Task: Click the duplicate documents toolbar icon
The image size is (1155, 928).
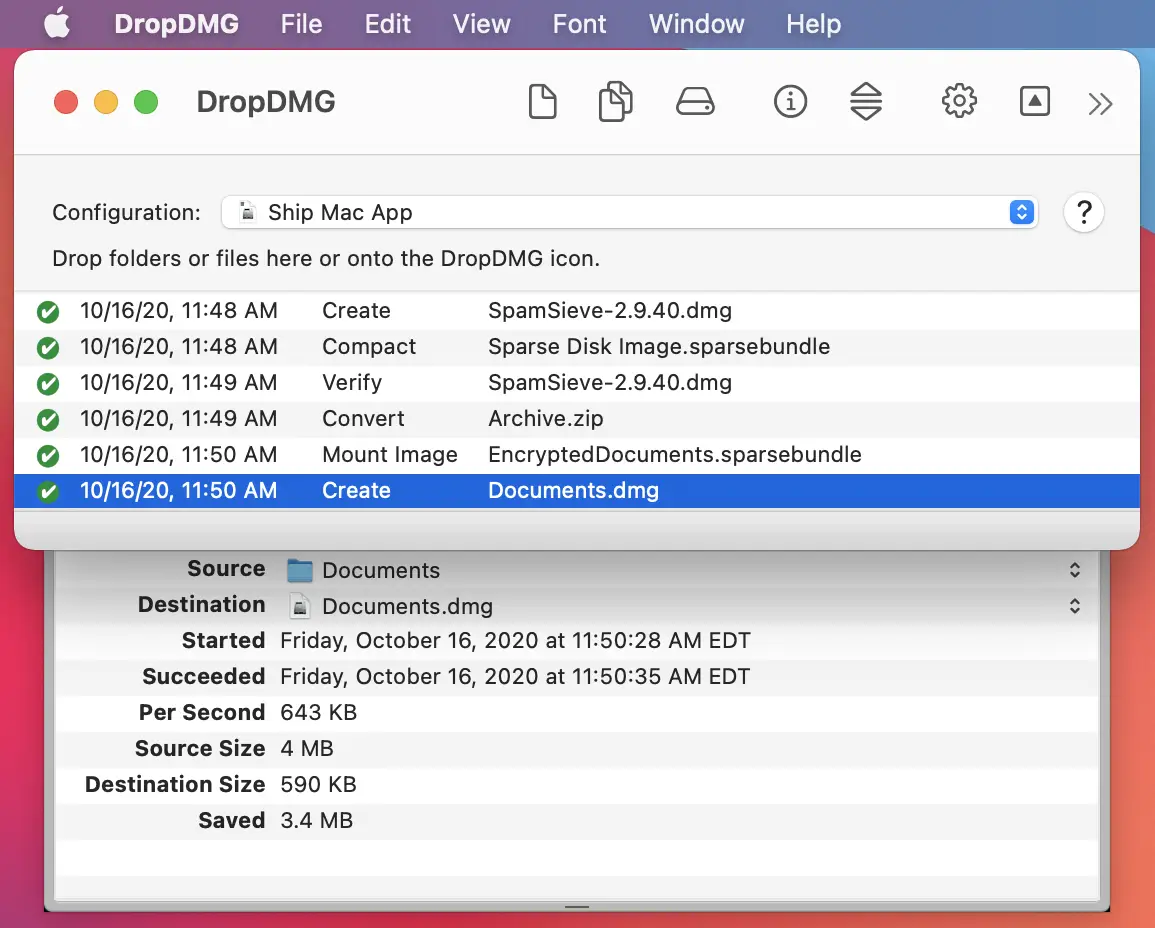Action: 615,102
